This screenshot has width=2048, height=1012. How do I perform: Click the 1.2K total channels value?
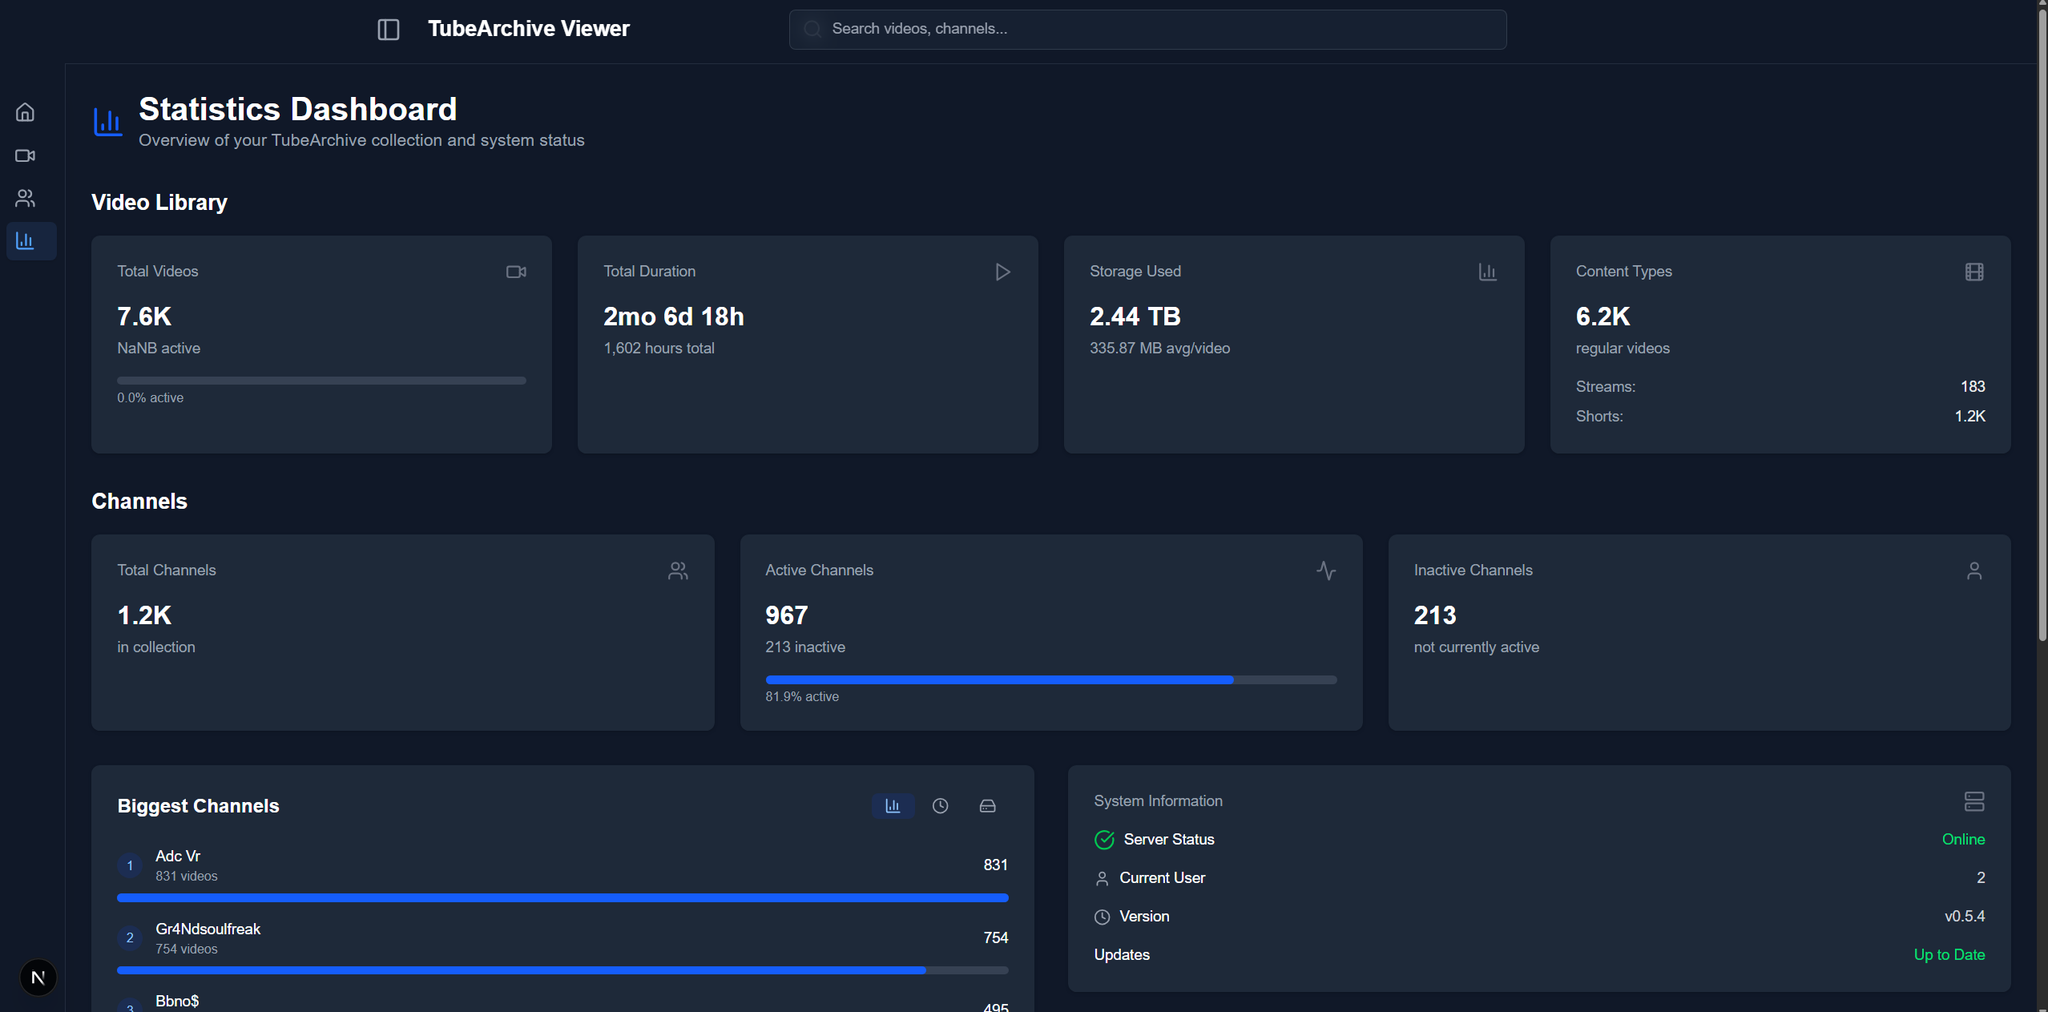(x=144, y=616)
